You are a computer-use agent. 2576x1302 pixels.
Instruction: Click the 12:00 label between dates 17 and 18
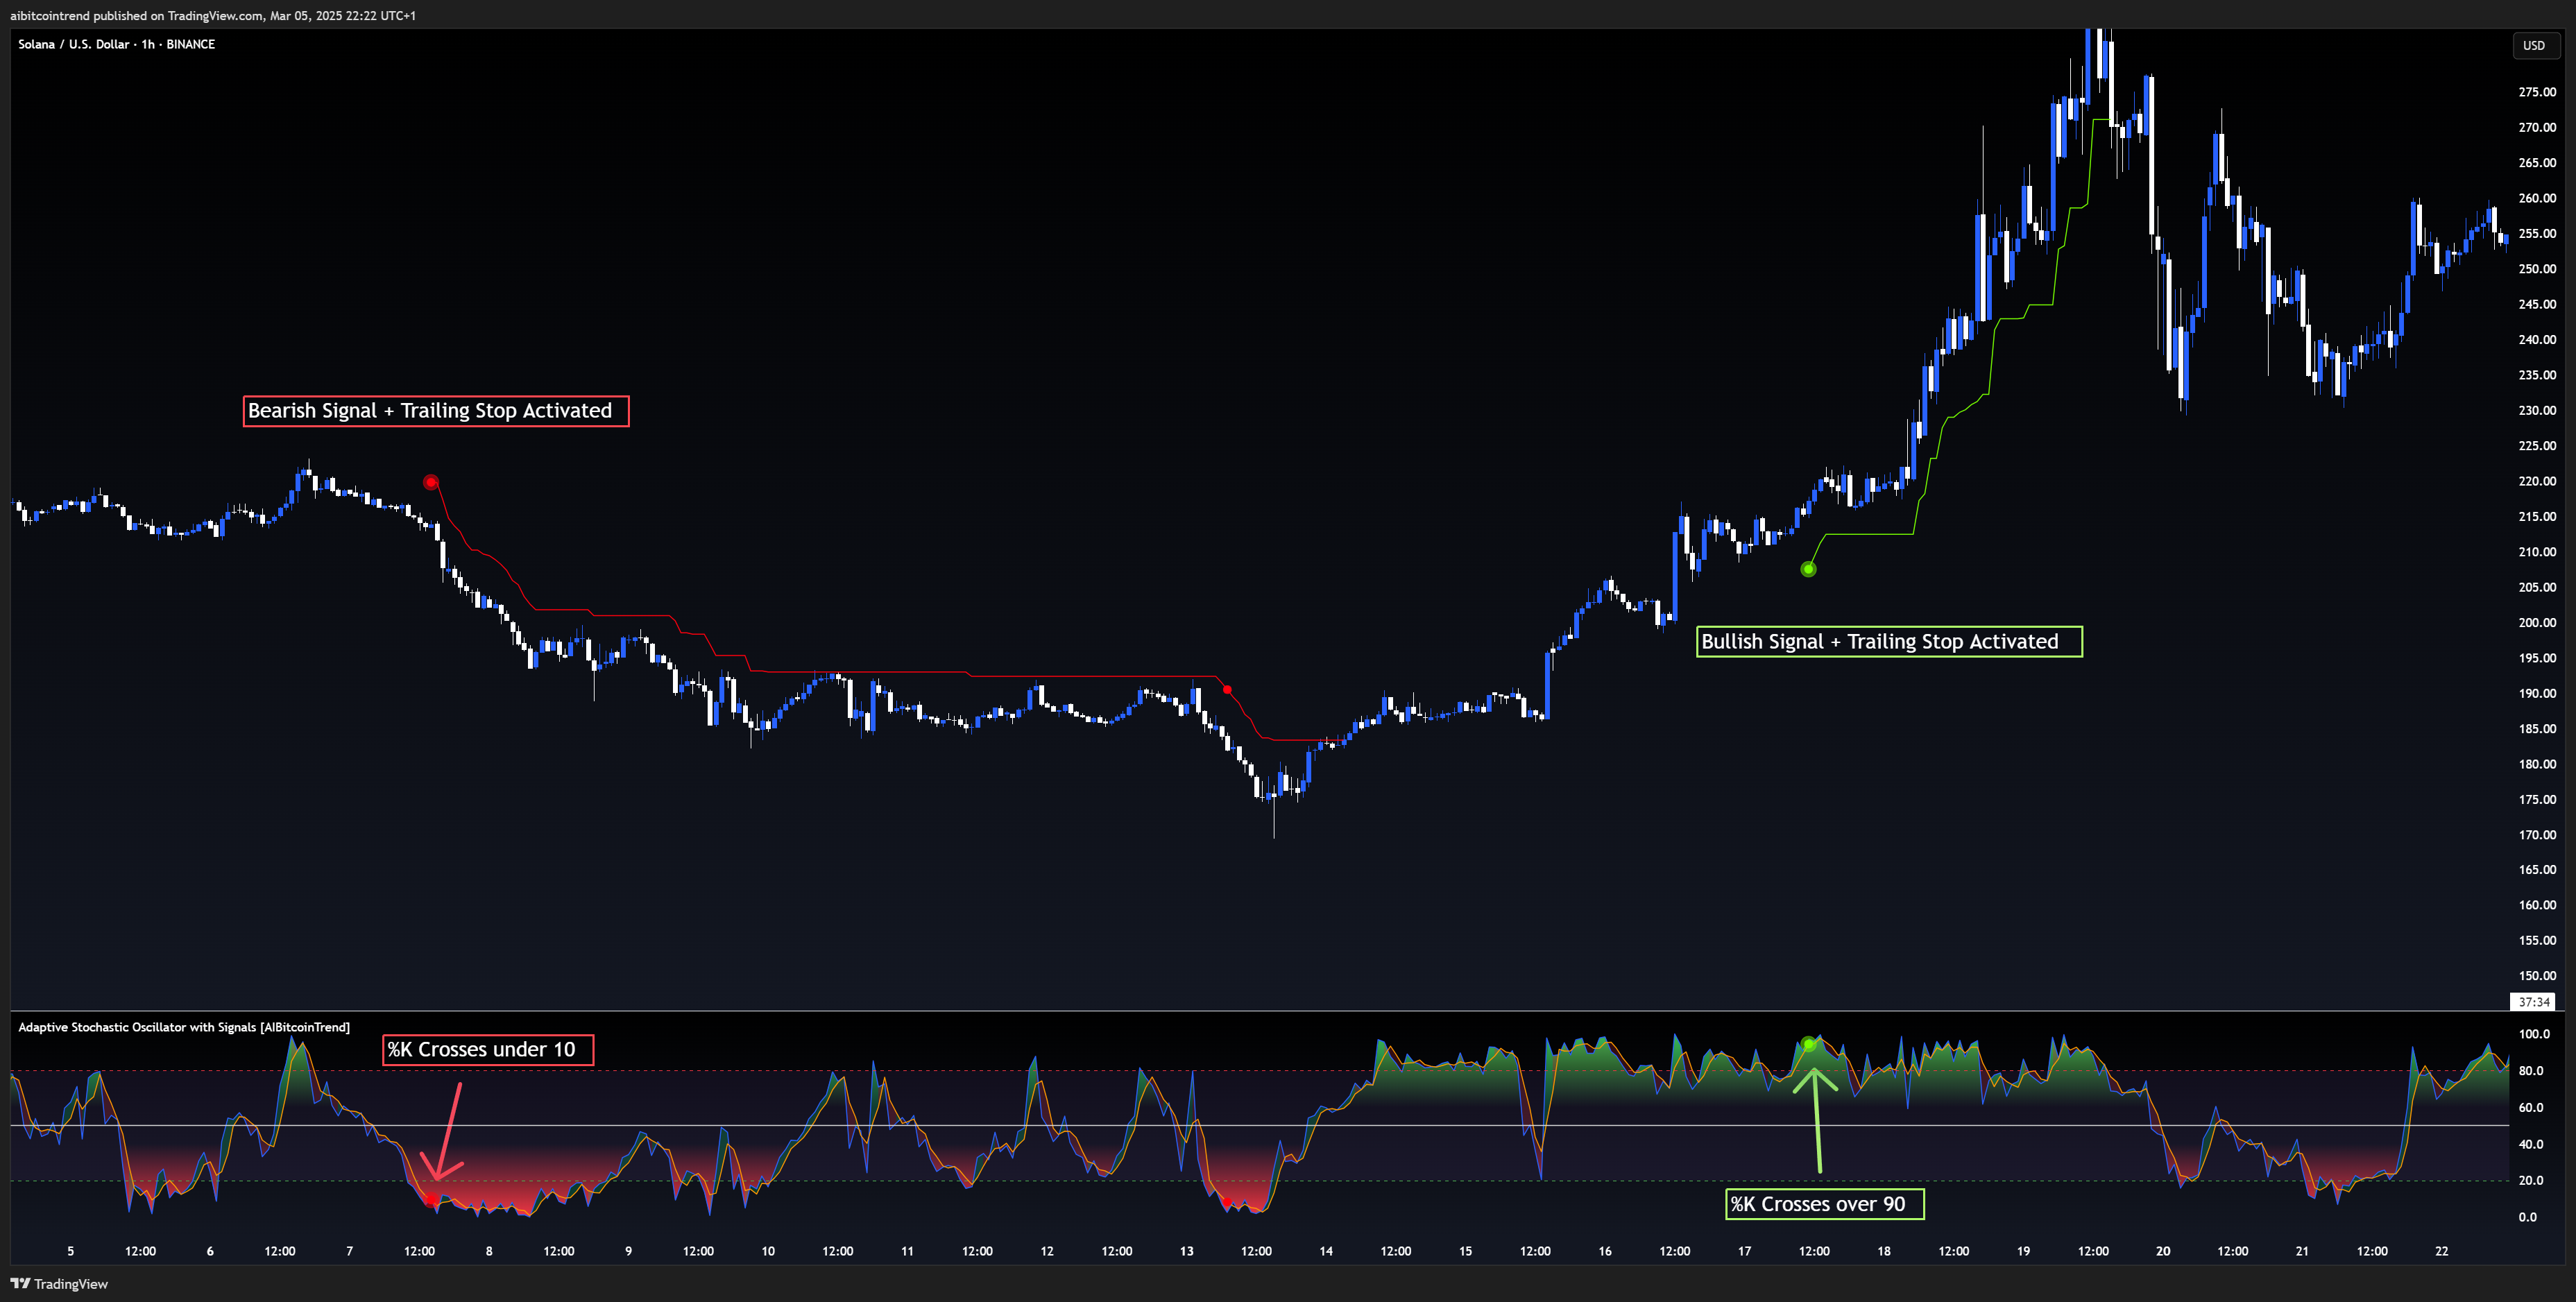pos(1814,1251)
